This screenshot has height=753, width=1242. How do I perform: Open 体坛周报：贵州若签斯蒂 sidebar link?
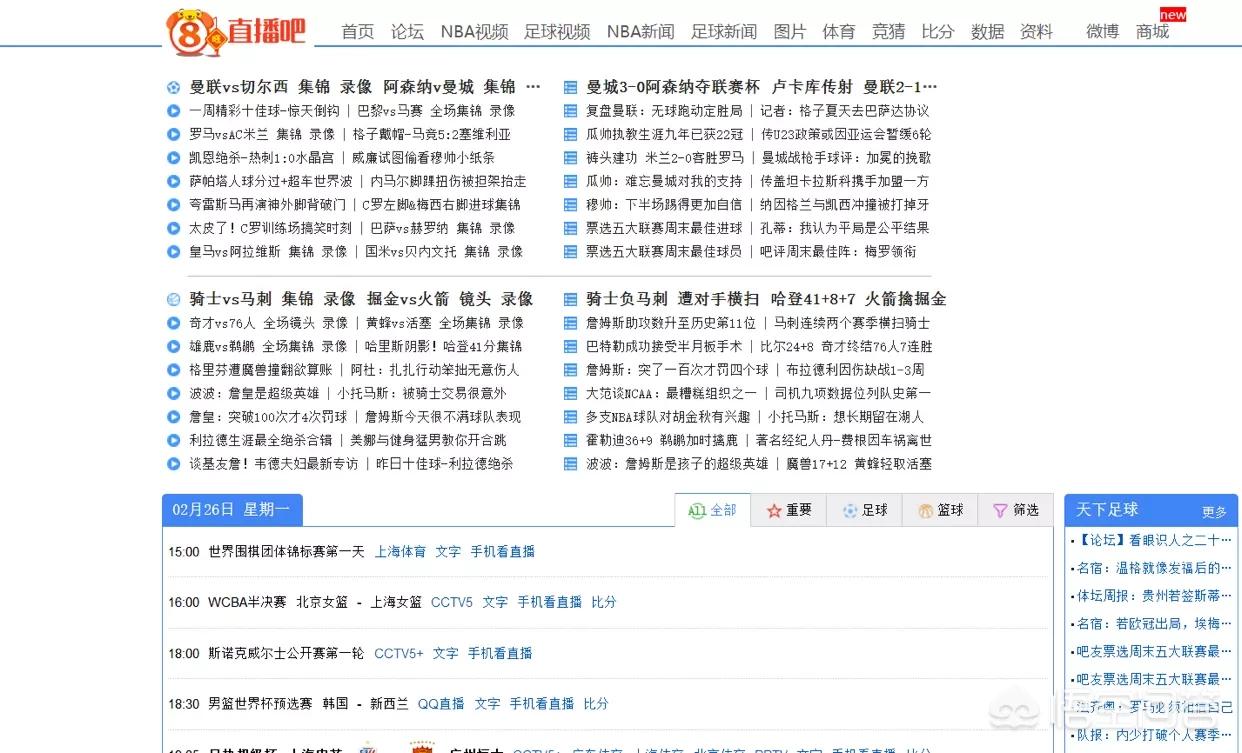coord(1155,596)
